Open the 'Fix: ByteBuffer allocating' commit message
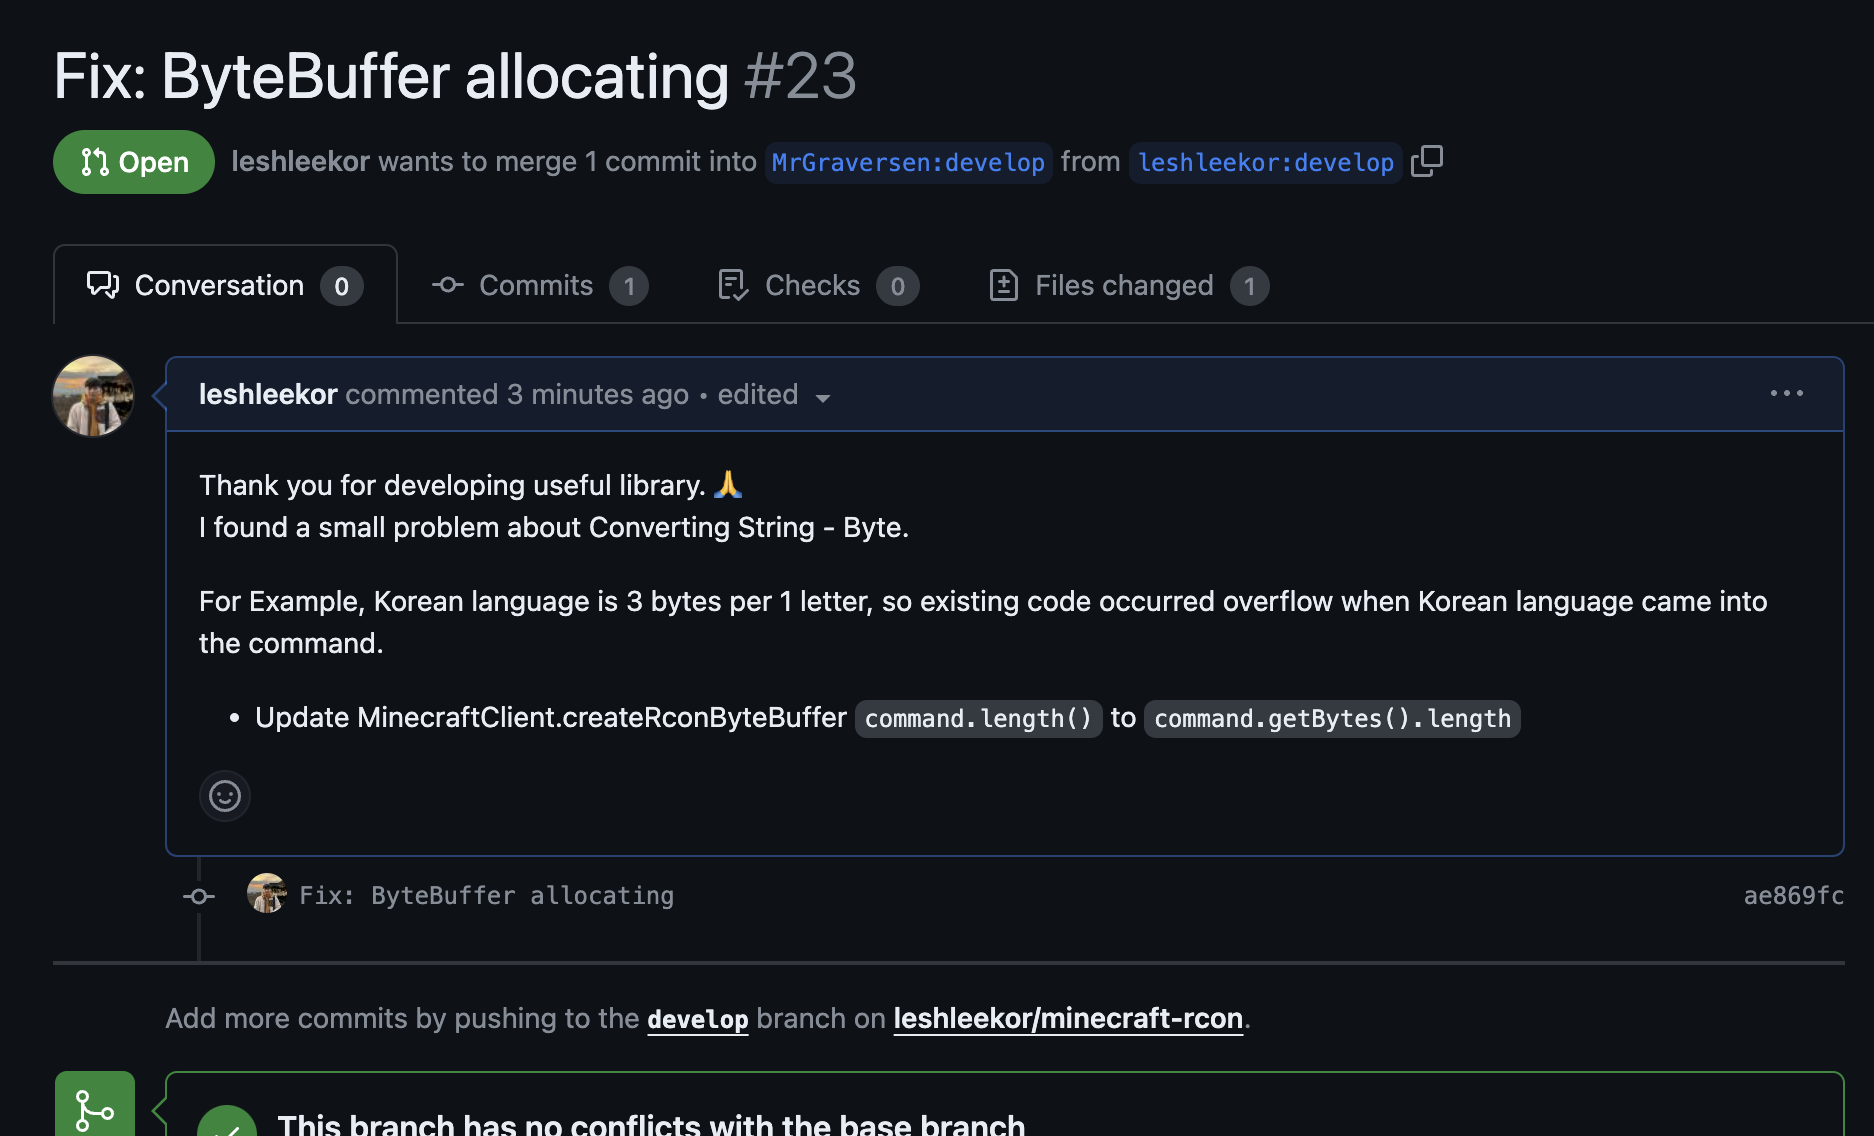 click(486, 895)
